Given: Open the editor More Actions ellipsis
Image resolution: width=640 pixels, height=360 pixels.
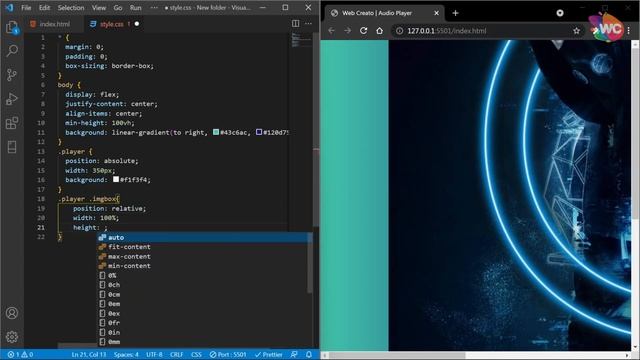Looking at the screenshot, I should point(308,24).
